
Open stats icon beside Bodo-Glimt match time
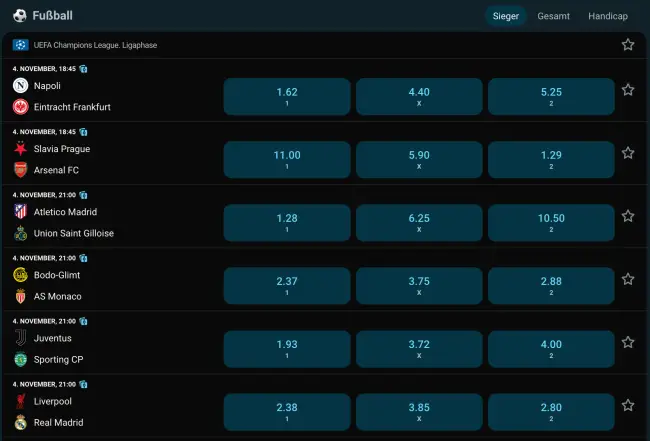(x=83, y=258)
